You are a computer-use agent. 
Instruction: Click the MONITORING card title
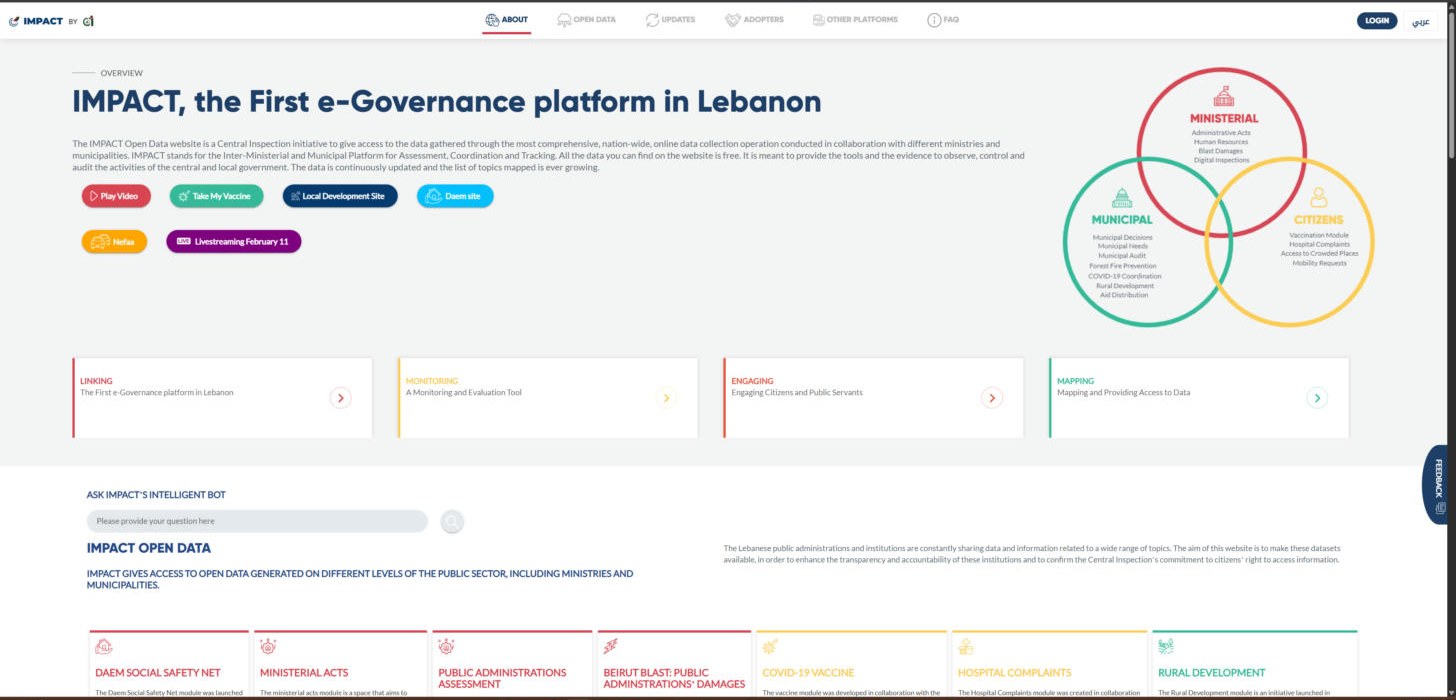432,381
